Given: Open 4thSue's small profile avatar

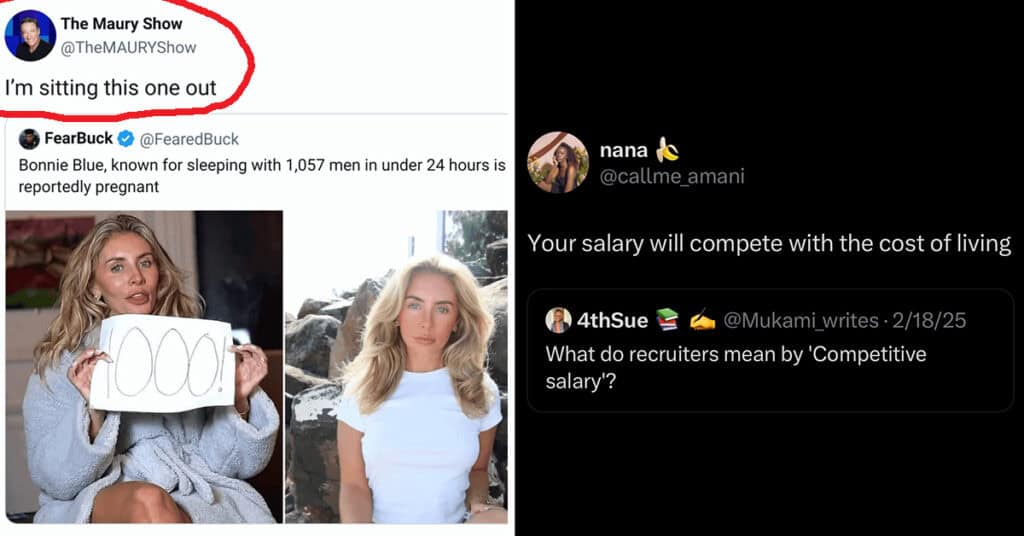Looking at the screenshot, I should pos(558,320).
